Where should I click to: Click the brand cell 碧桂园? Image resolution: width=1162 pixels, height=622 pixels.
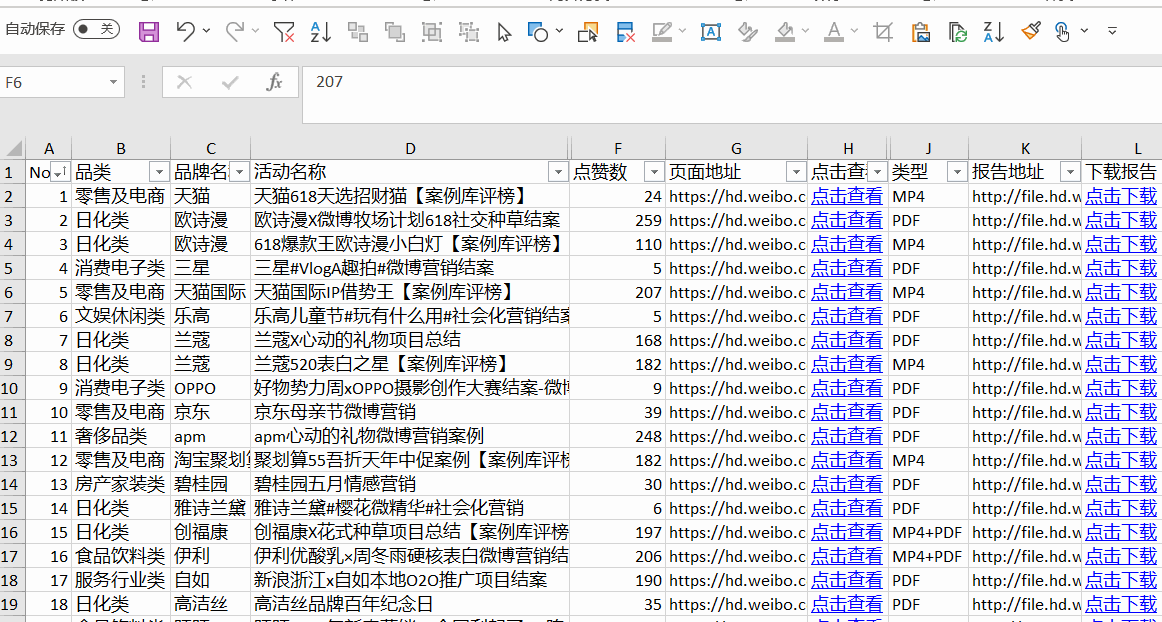[x=210, y=484]
